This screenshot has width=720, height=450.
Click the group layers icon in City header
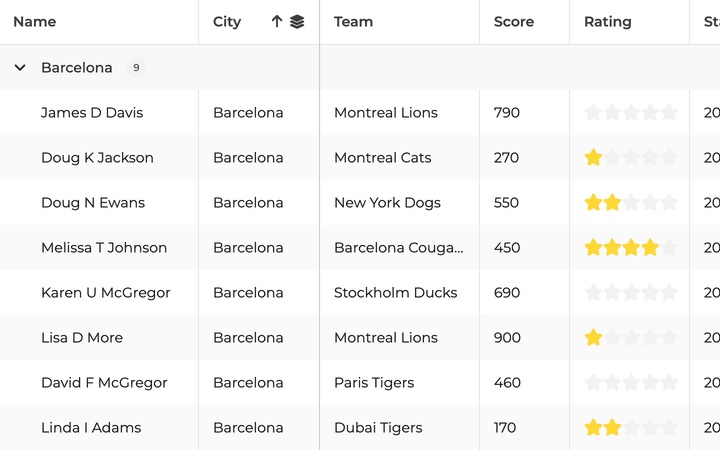[297, 22]
